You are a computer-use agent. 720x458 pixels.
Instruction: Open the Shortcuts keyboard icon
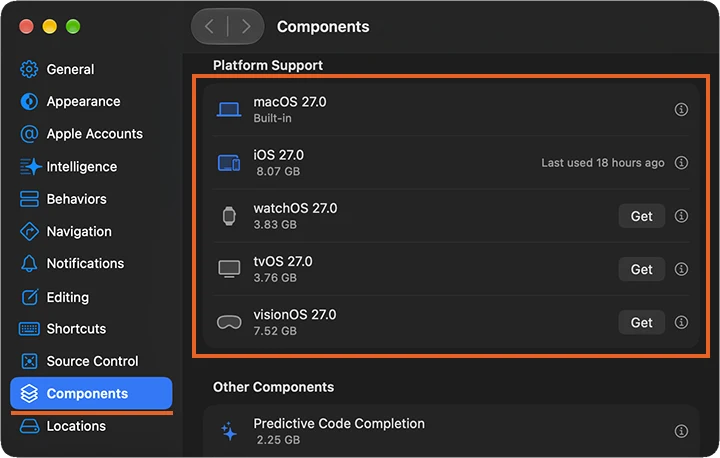29,329
